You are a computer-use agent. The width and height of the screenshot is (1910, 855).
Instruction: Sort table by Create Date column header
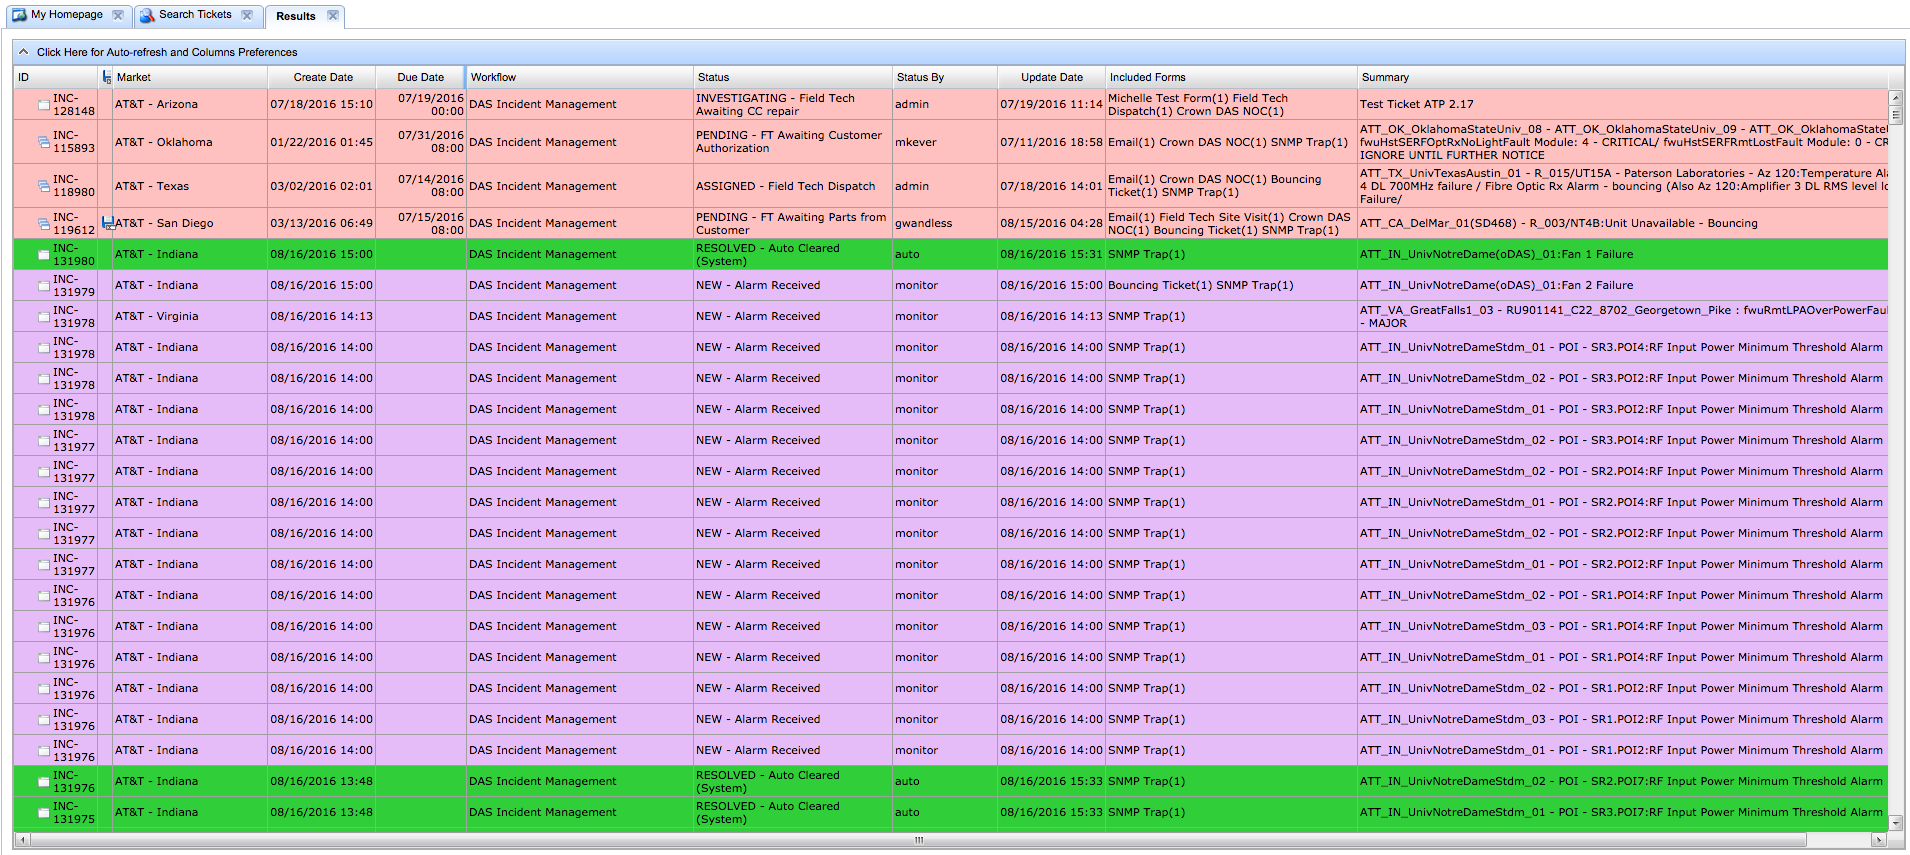[x=322, y=77]
